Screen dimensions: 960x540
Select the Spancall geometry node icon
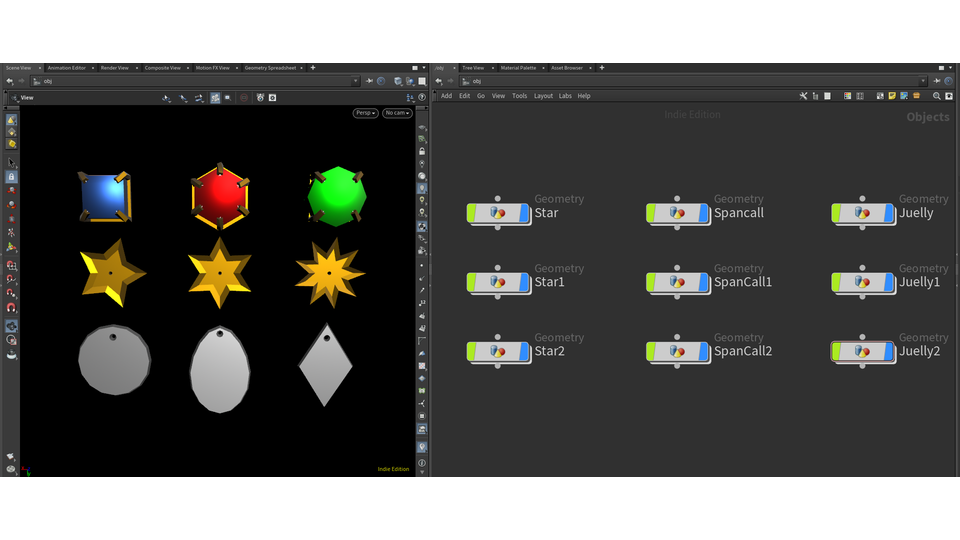click(x=677, y=213)
